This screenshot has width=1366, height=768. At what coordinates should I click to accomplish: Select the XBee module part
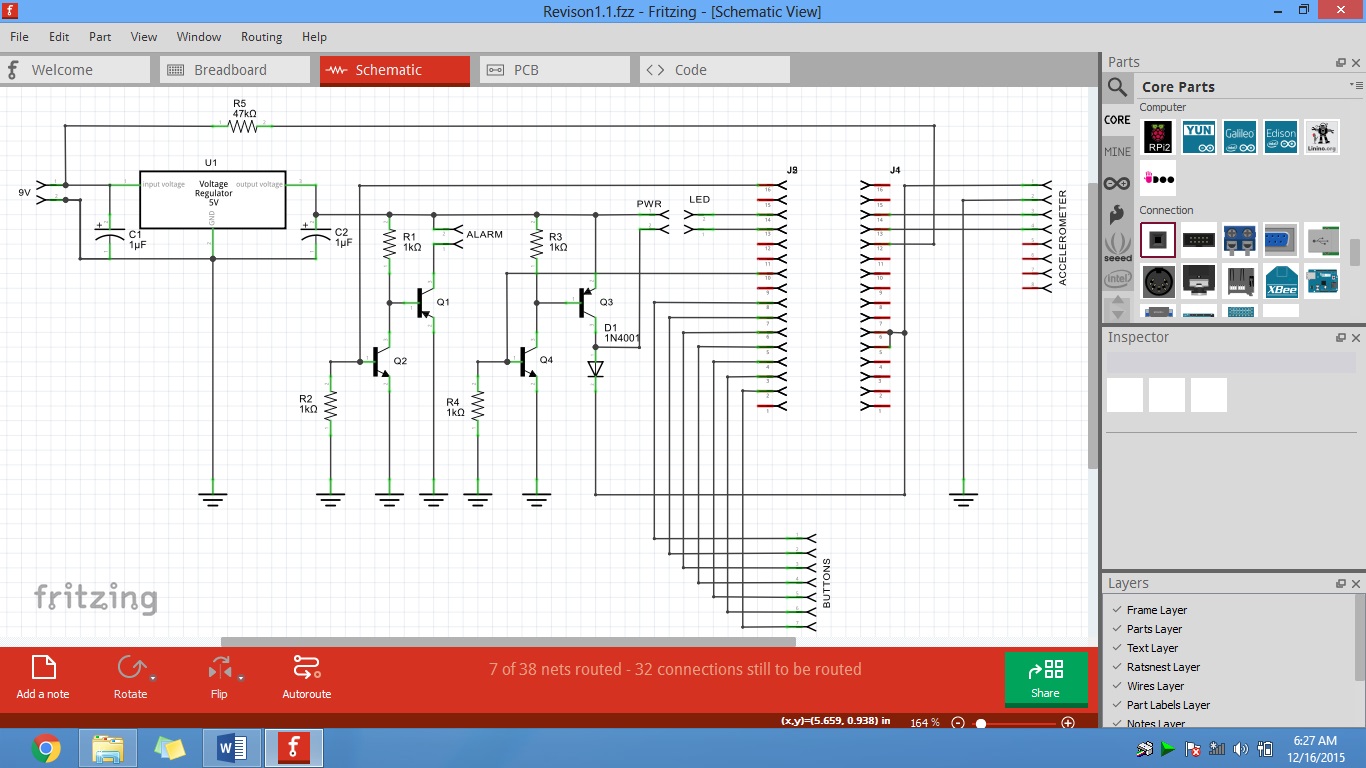tap(1280, 281)
